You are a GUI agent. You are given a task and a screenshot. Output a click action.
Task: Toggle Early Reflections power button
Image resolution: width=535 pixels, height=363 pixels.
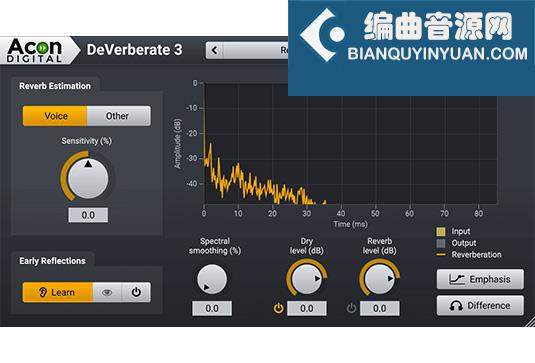tap(136, 292)
